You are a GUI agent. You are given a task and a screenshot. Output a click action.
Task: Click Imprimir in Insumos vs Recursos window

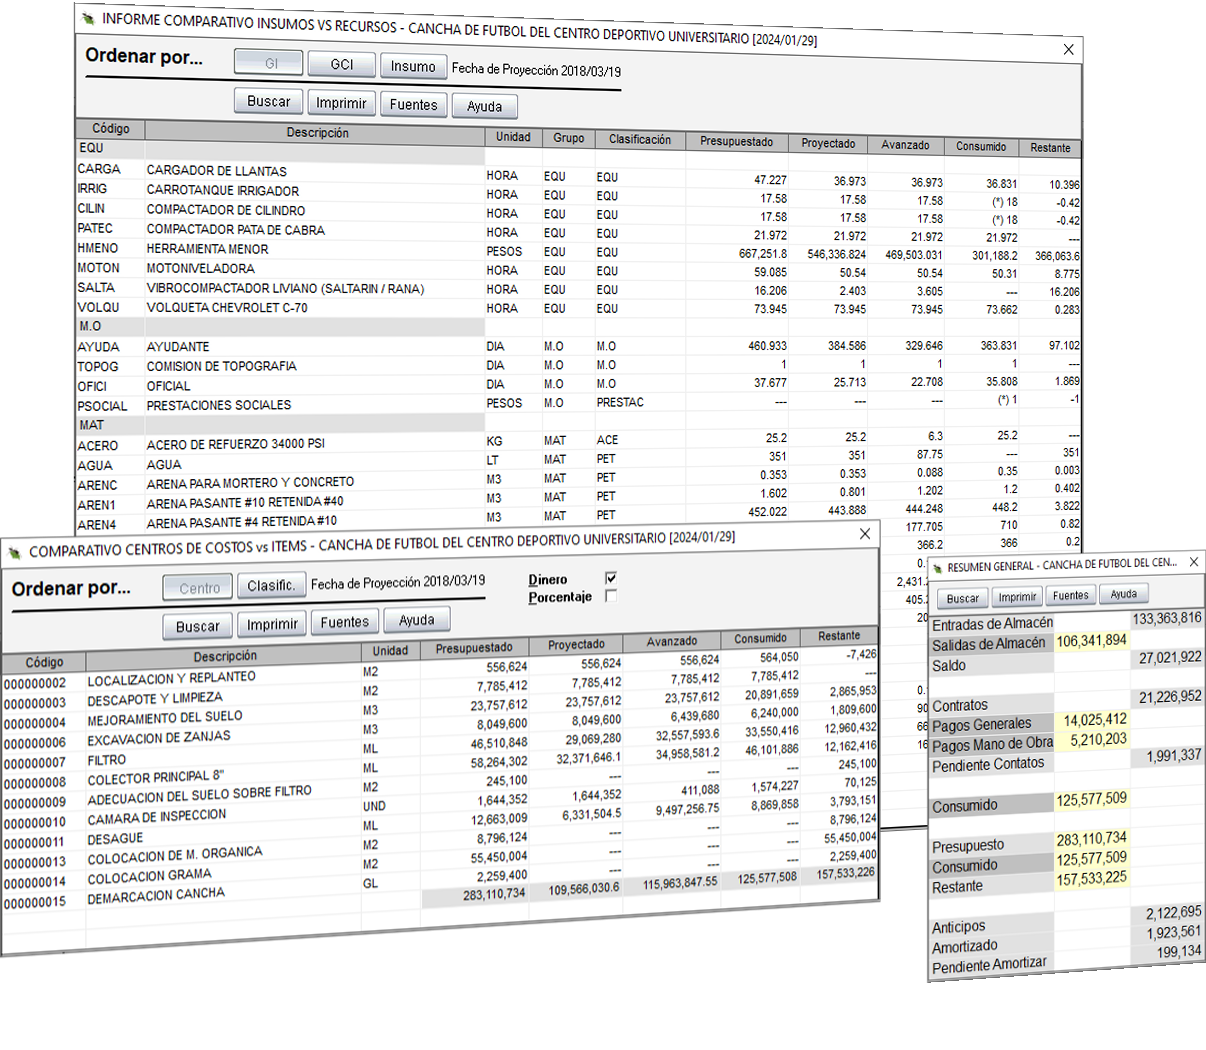[x=341, y=103]
